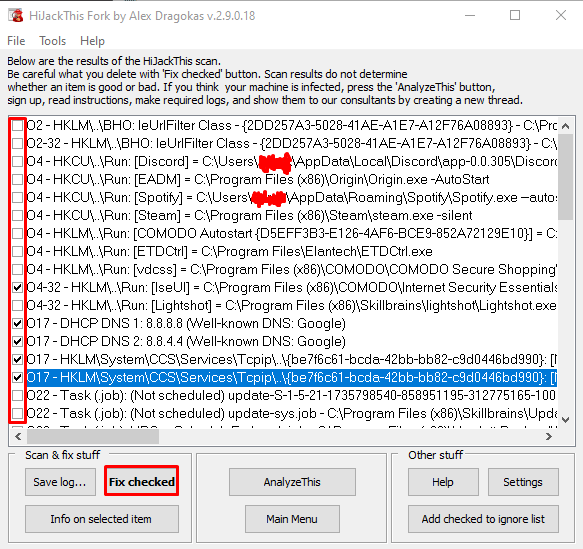Check the Steam silent Run entry box
The width and height of the screenshot is (583, 549).
click(17, 216)
